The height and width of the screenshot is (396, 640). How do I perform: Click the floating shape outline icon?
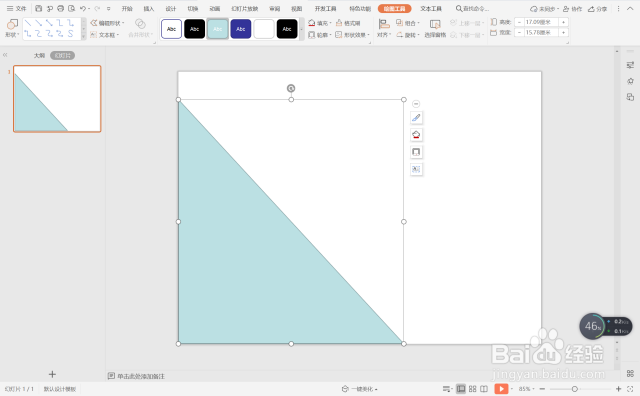pyautogui.click(x=416, y=152)
